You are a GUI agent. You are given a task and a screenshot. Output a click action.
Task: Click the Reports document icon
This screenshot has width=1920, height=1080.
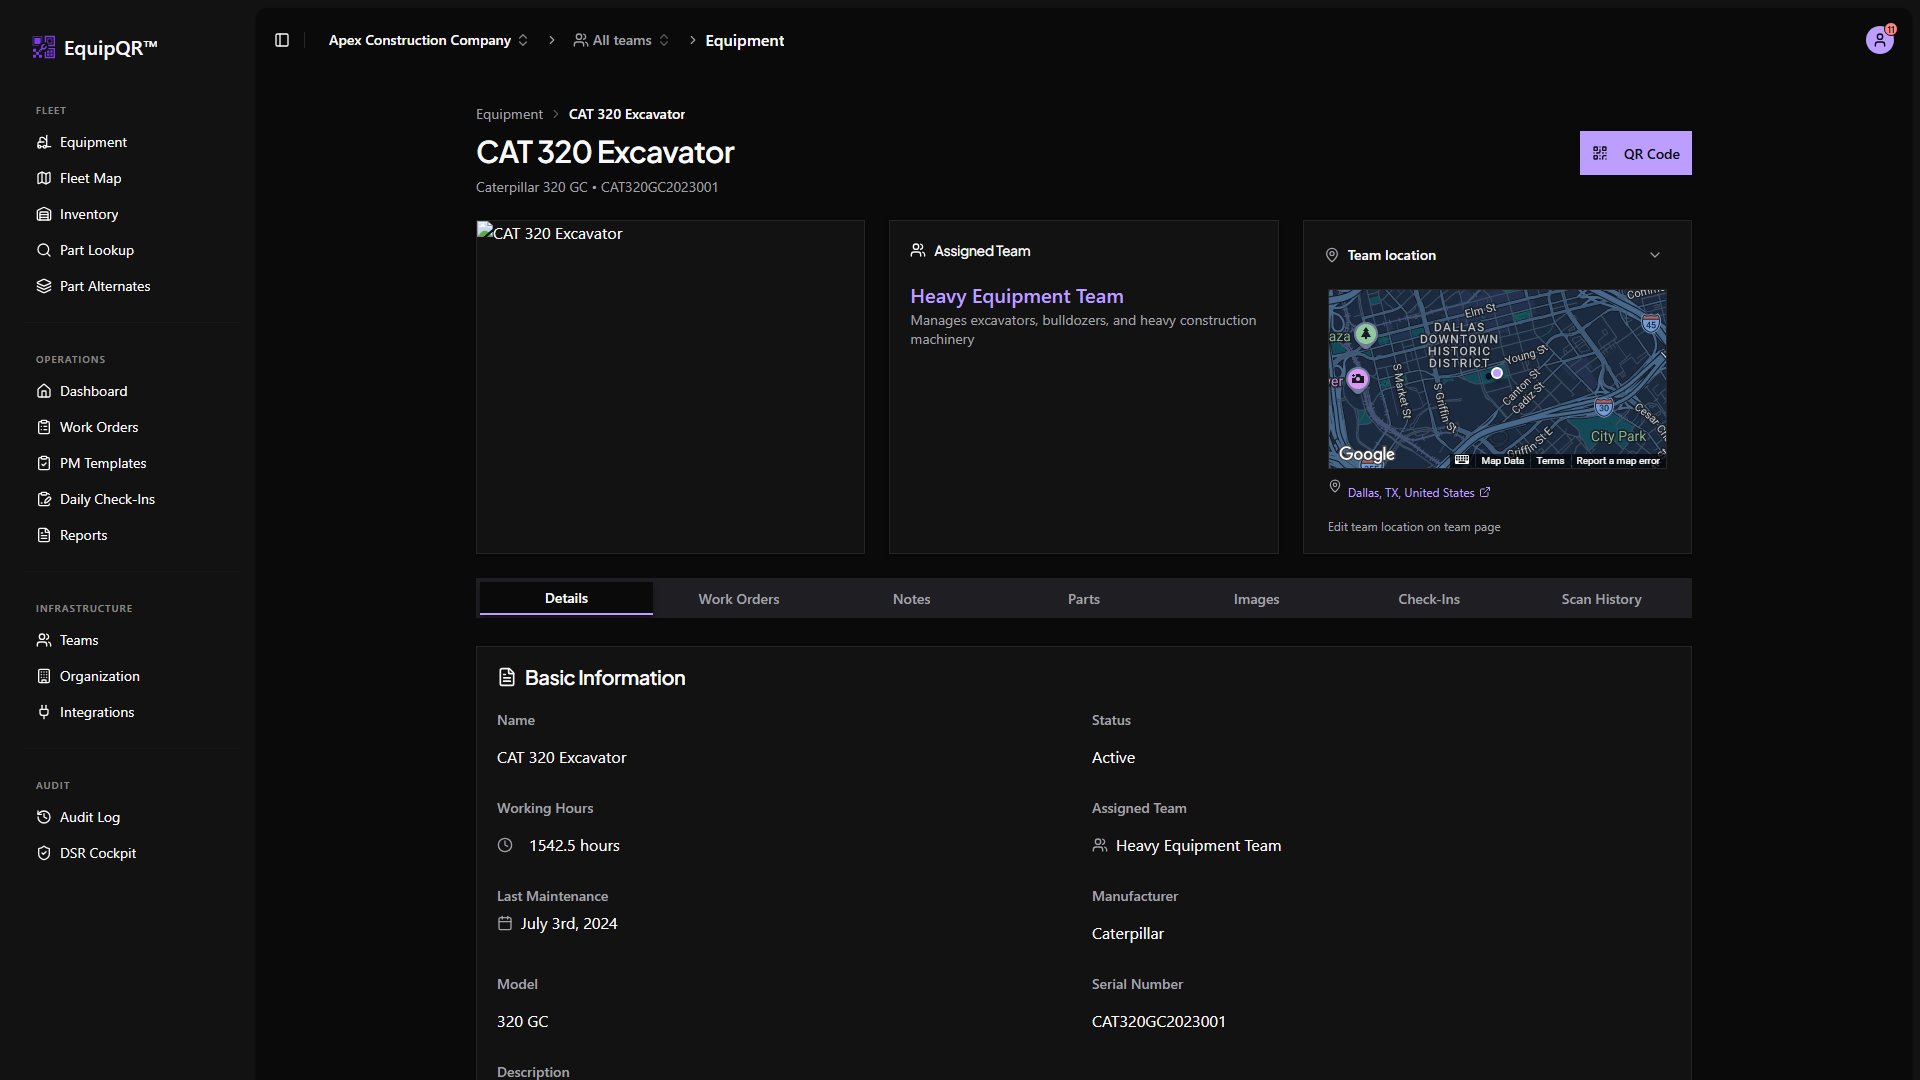tap(44, 535)
